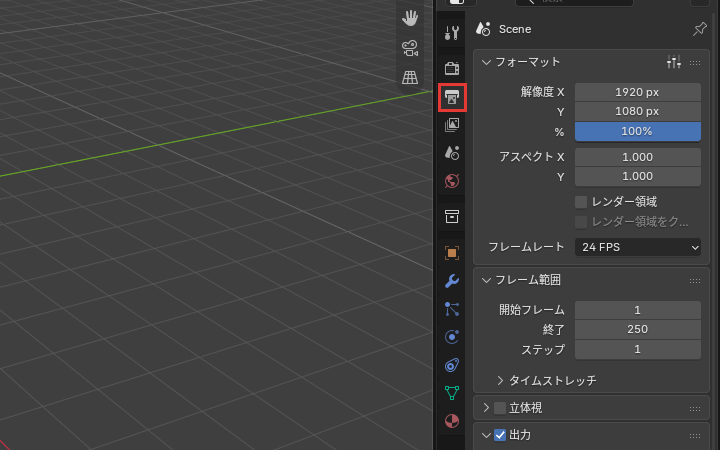Open format presets icon in フォーマット header
The width and height of the screenshot is (720, 450).
(x=674, y=62)
